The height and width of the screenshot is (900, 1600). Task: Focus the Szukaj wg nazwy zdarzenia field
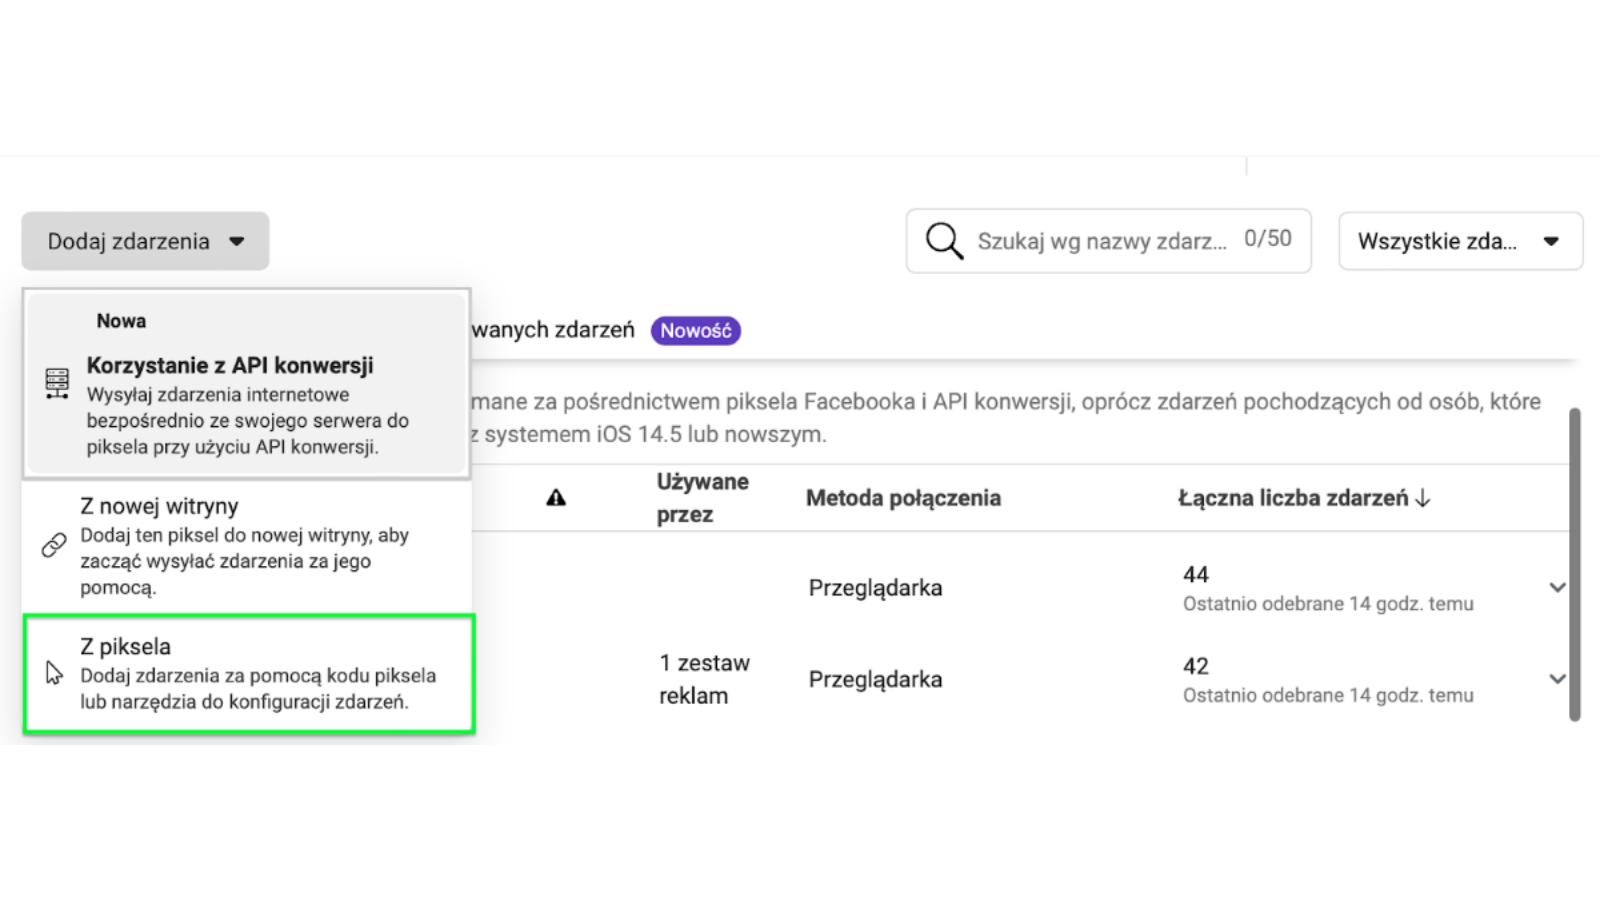pyautogui.click(x=1108, y=241)
